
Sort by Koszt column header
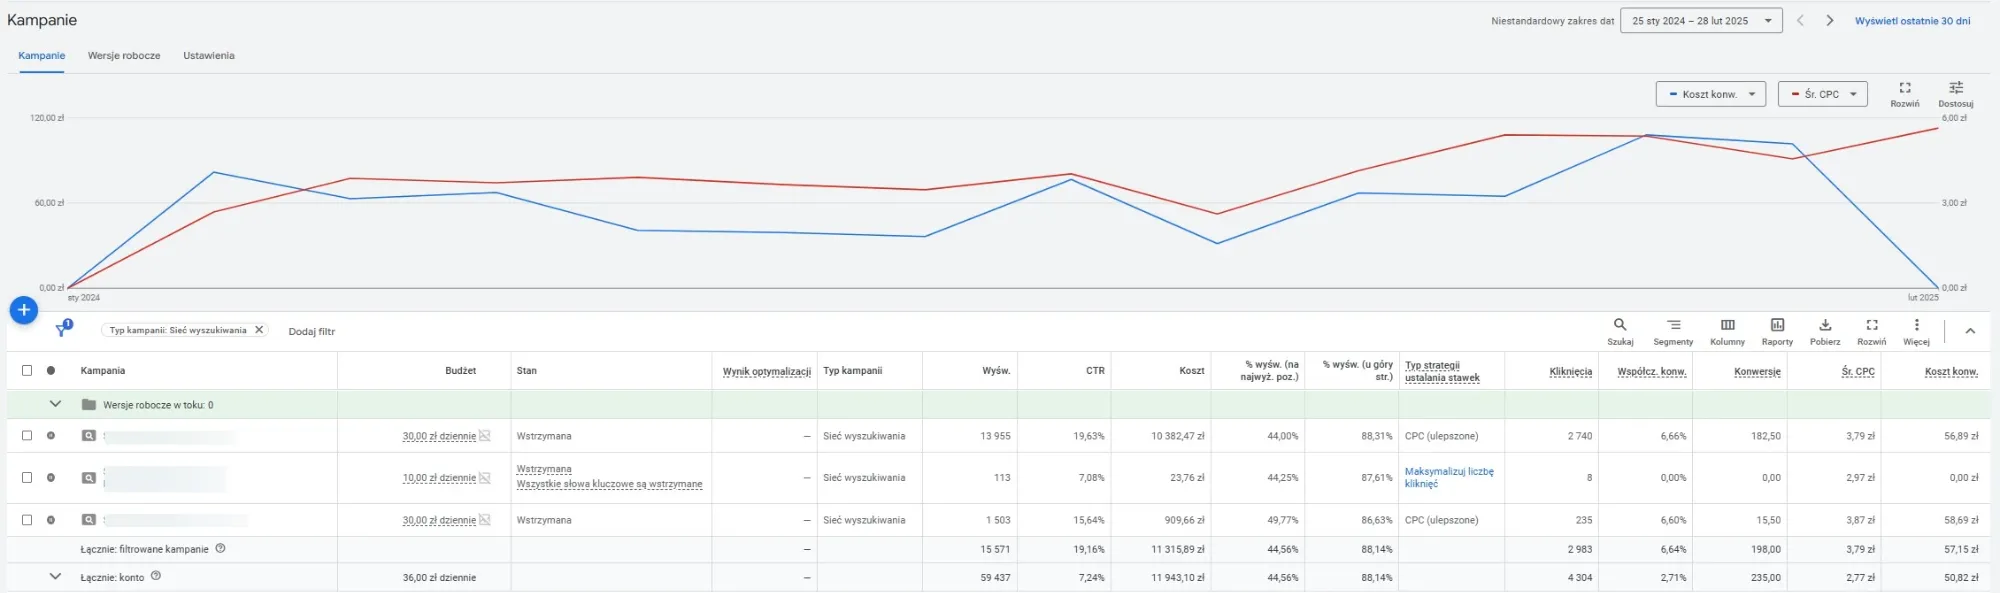(x=1192, y=371)
